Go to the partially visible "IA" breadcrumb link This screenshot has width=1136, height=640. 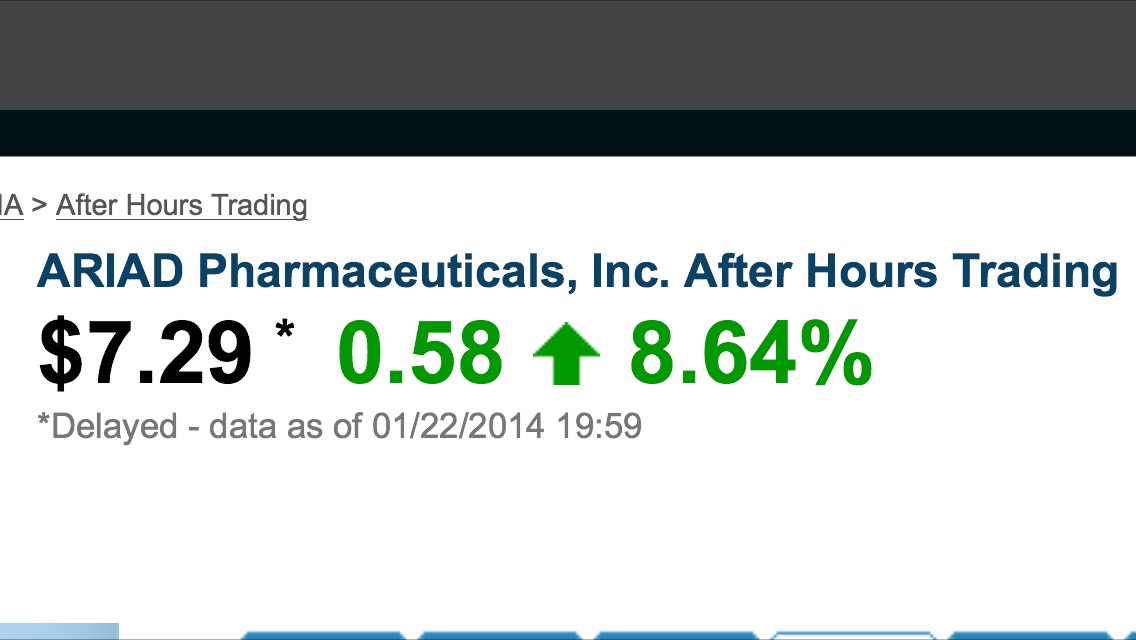pos(10,206)
